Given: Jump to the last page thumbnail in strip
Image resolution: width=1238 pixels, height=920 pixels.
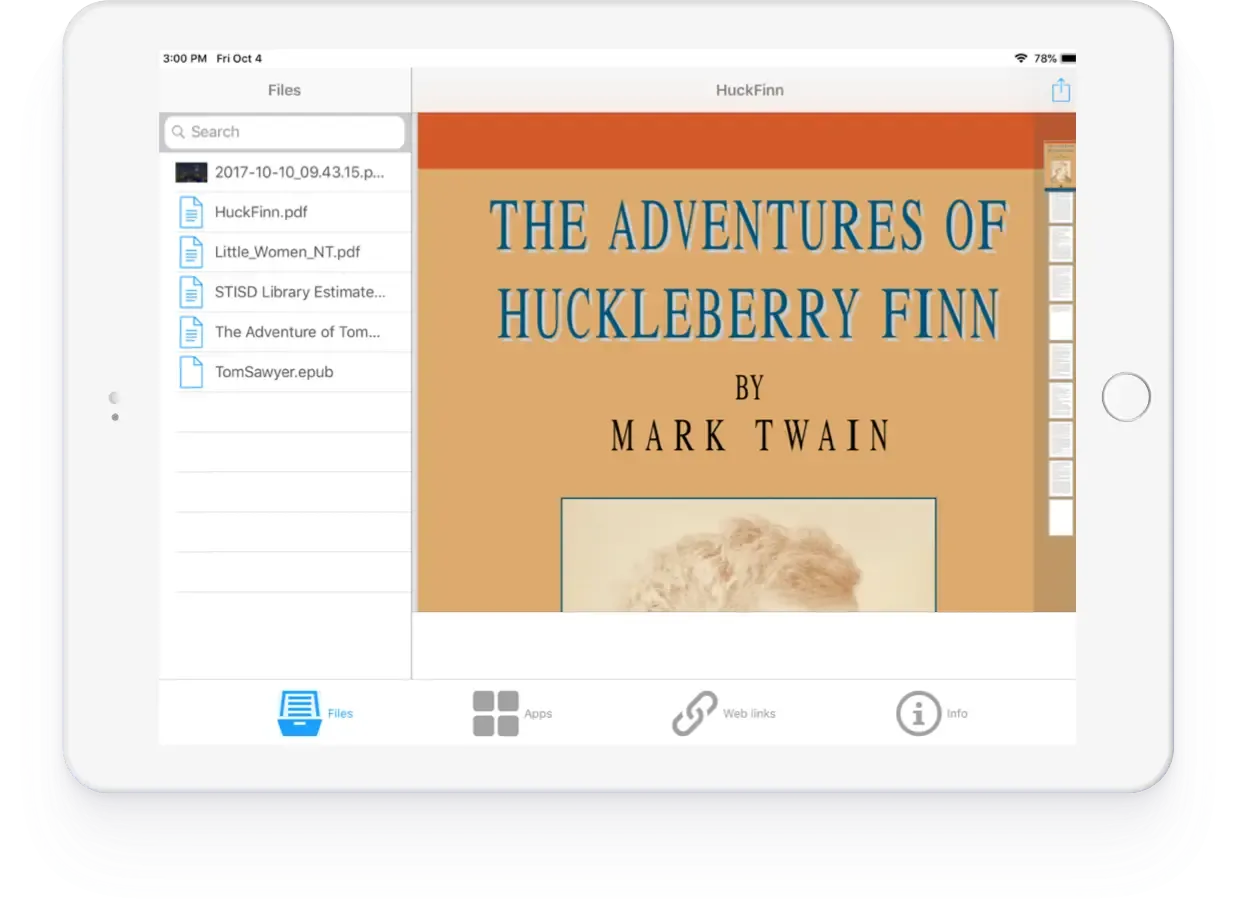Looking at the screenshot, I should point(1060,518).
